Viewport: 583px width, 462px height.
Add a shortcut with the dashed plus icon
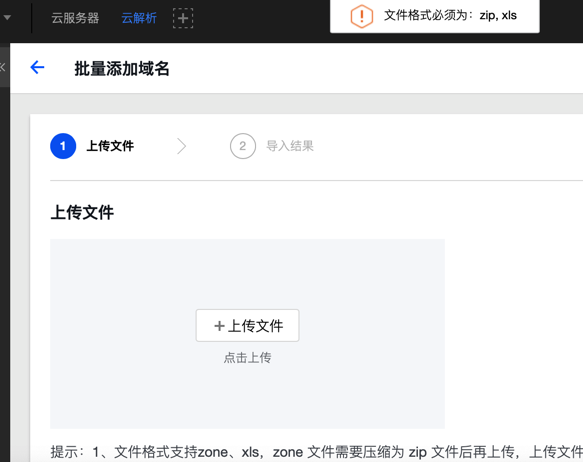coord(183,18)
